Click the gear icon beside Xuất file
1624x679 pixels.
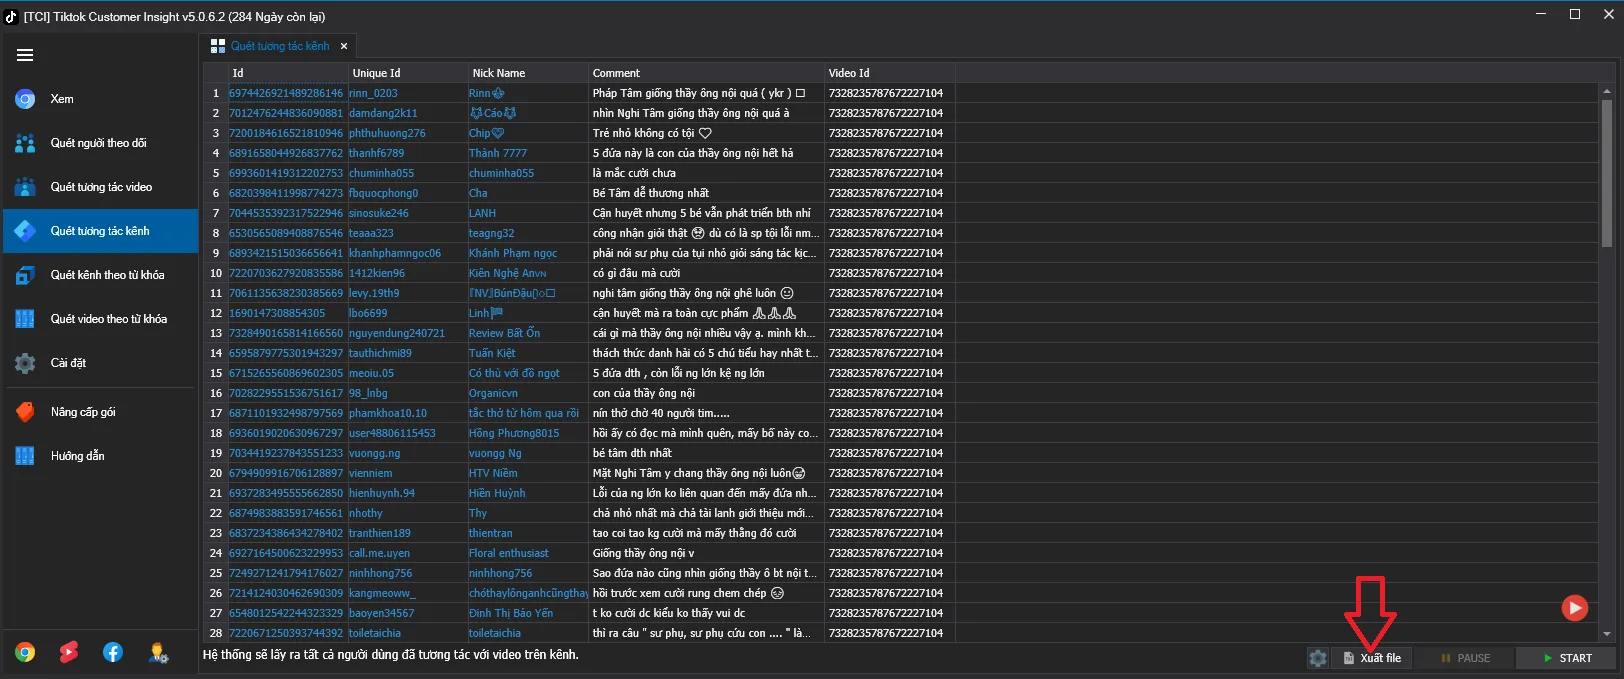pos(1318,658)
